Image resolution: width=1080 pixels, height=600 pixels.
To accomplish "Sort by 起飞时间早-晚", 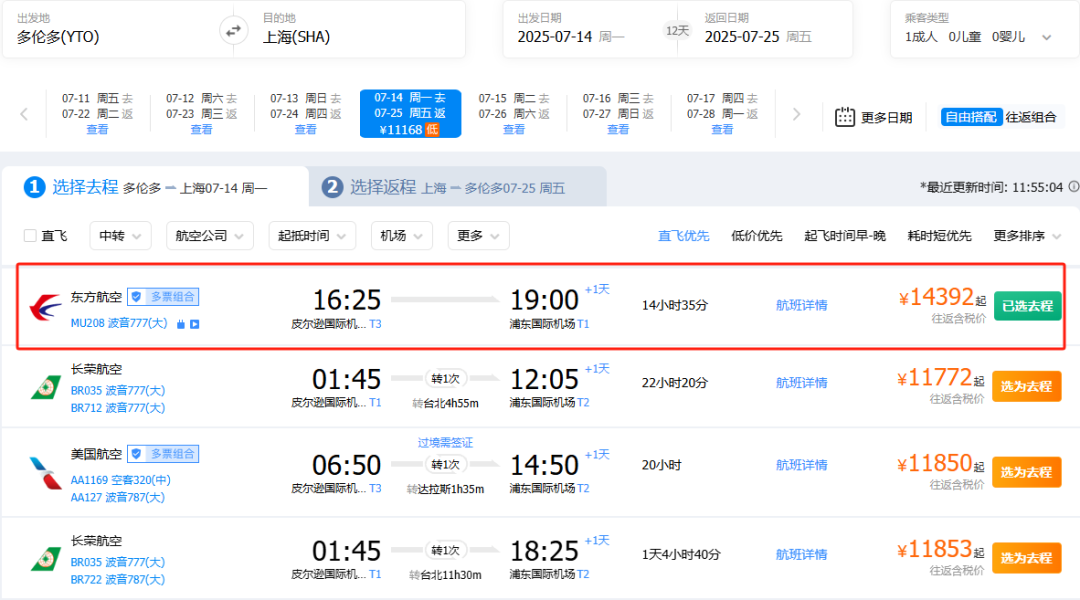I will [x=844, y=236].
